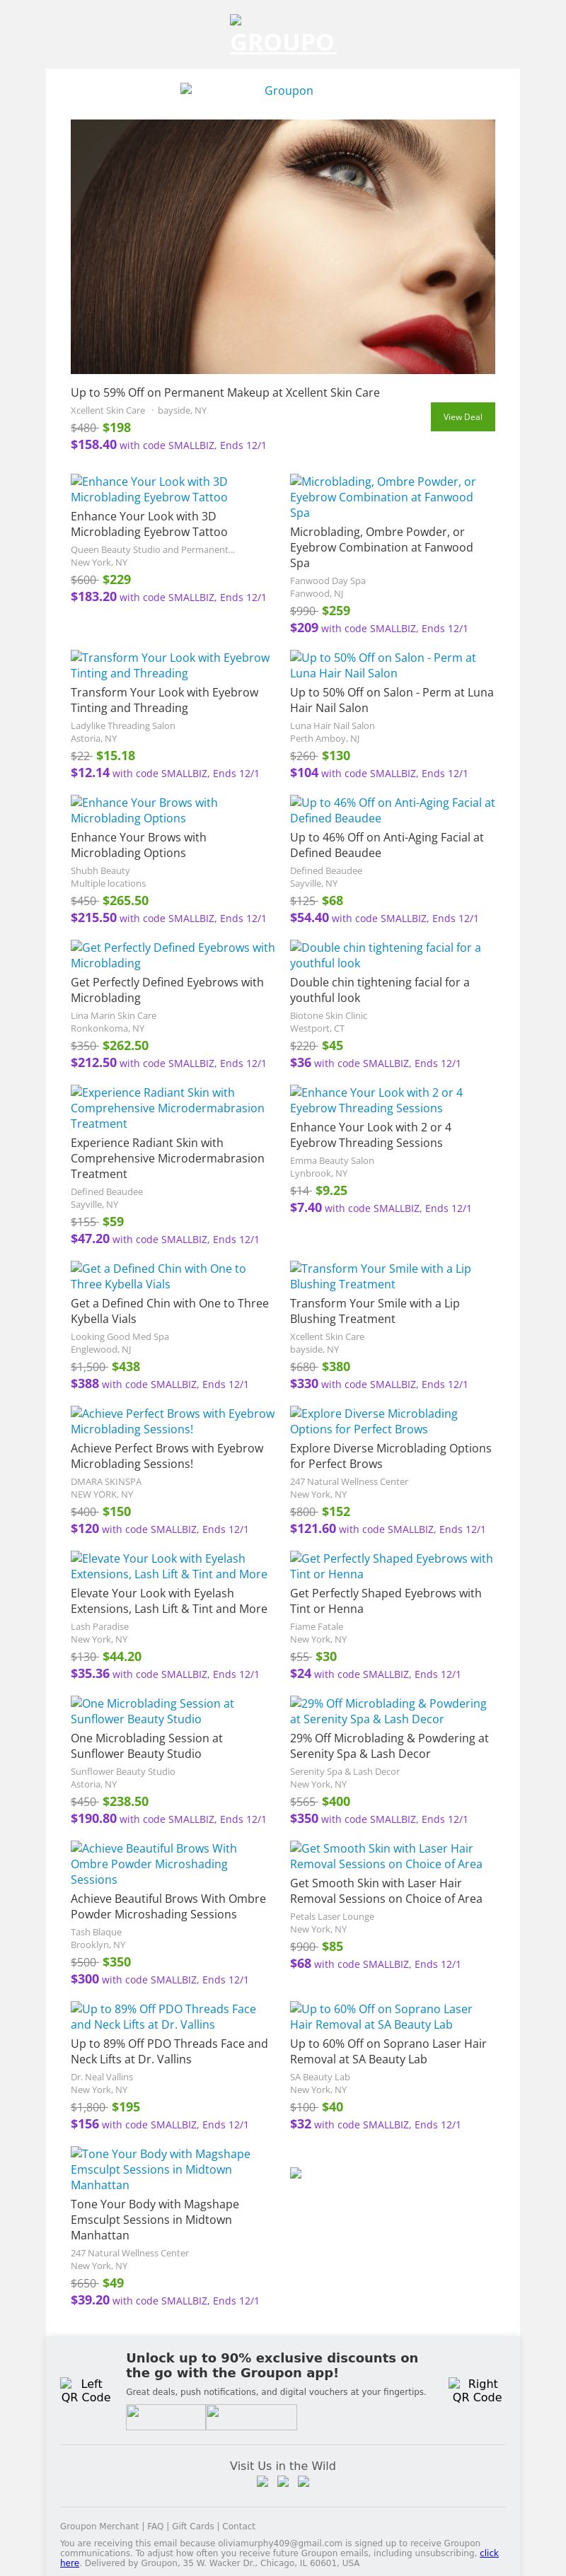Image resolution: width=566 pixels, height=2576 pixels.
Task: Open the middle social icon under Visit Us
Action: tap(283, 2481)
